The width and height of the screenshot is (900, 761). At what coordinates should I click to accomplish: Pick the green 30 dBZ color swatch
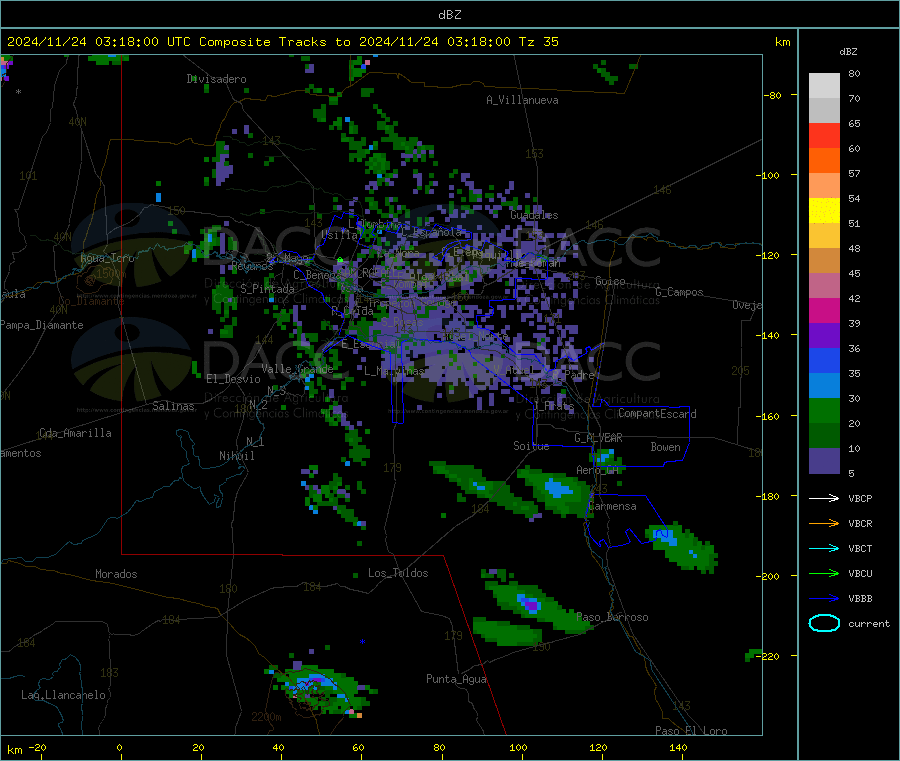(x=824, y=410)
